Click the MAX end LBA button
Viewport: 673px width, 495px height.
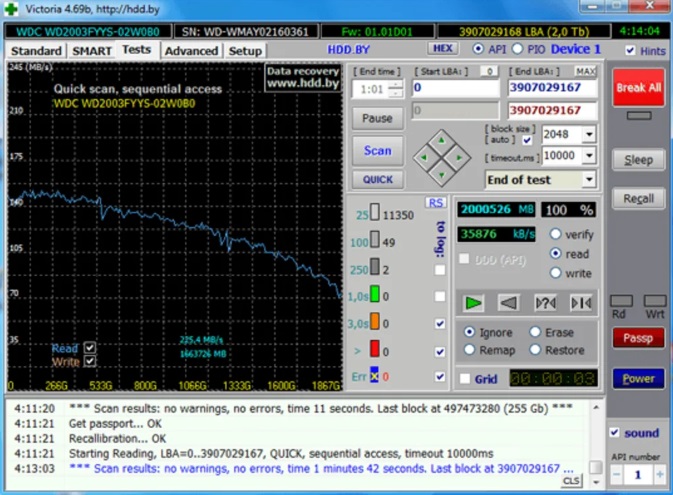586,71
